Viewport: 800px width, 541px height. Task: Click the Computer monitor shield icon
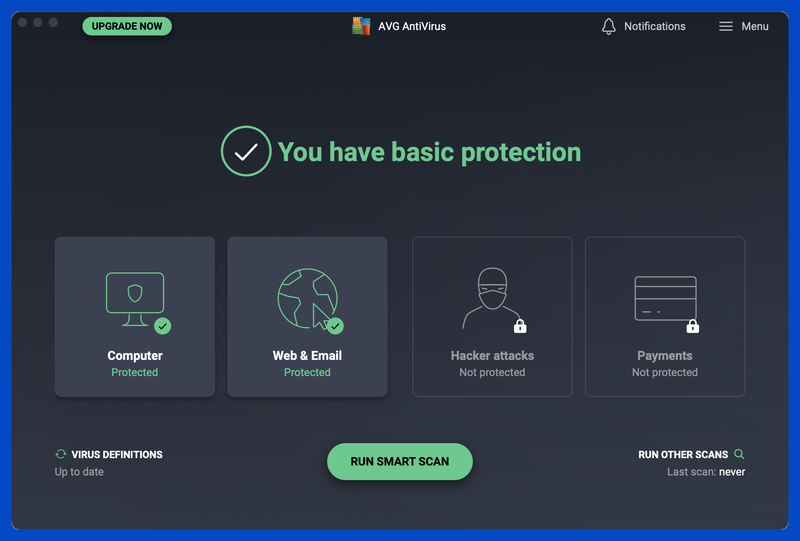click(135, 299)
